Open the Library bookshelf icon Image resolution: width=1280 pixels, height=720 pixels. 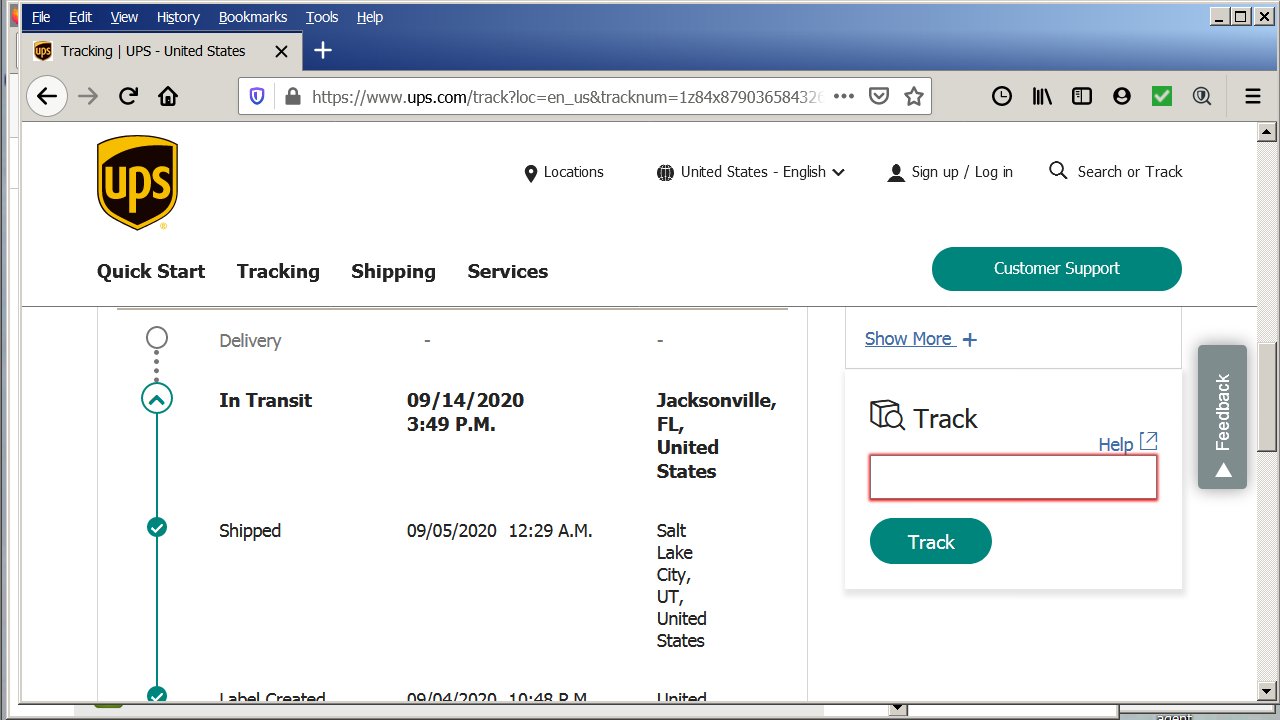tap(1043, 96)
